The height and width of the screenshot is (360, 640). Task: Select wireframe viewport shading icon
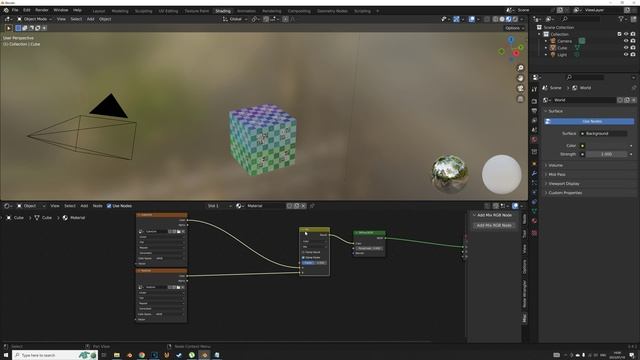tap(496, 19)
